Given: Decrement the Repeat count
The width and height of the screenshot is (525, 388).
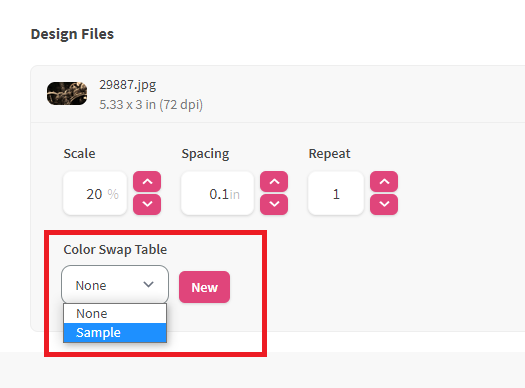Looking at the screenshot, I should coord(384,204).
